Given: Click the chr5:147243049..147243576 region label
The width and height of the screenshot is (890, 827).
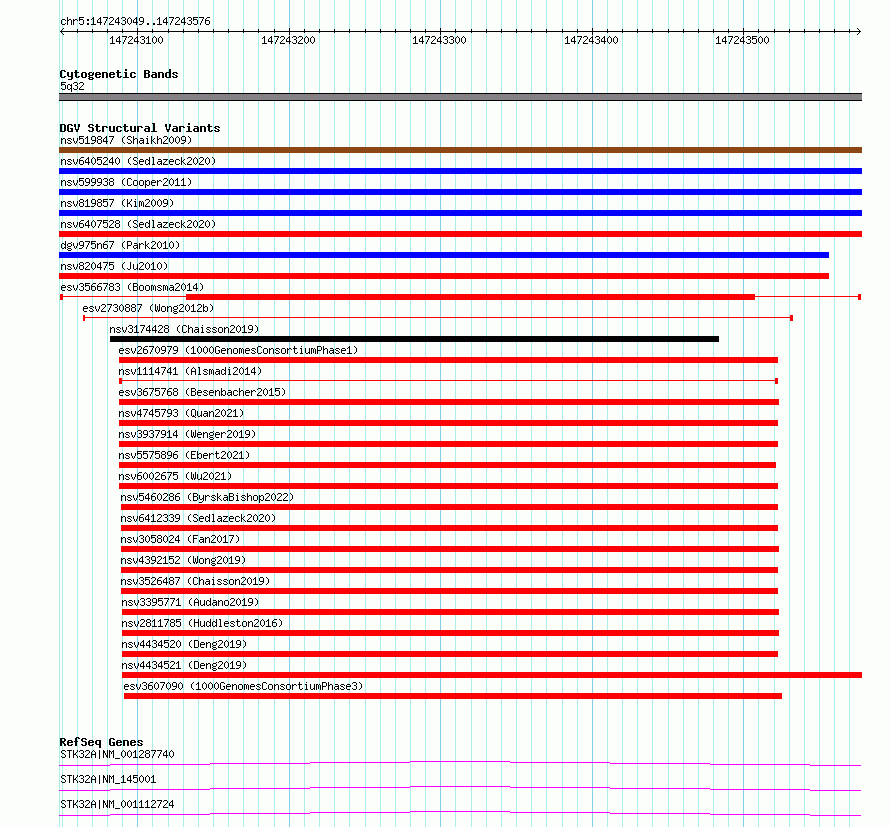Looking at the screenshot, I should coord(135,22).
